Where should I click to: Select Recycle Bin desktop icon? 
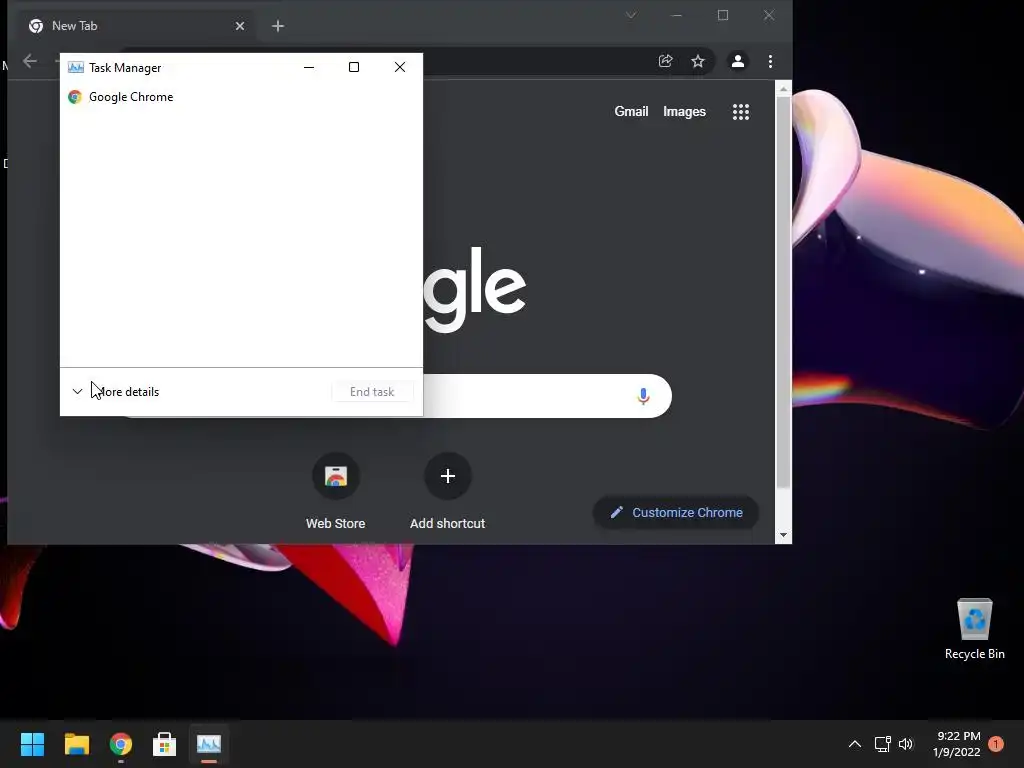[x=974, y=629]
